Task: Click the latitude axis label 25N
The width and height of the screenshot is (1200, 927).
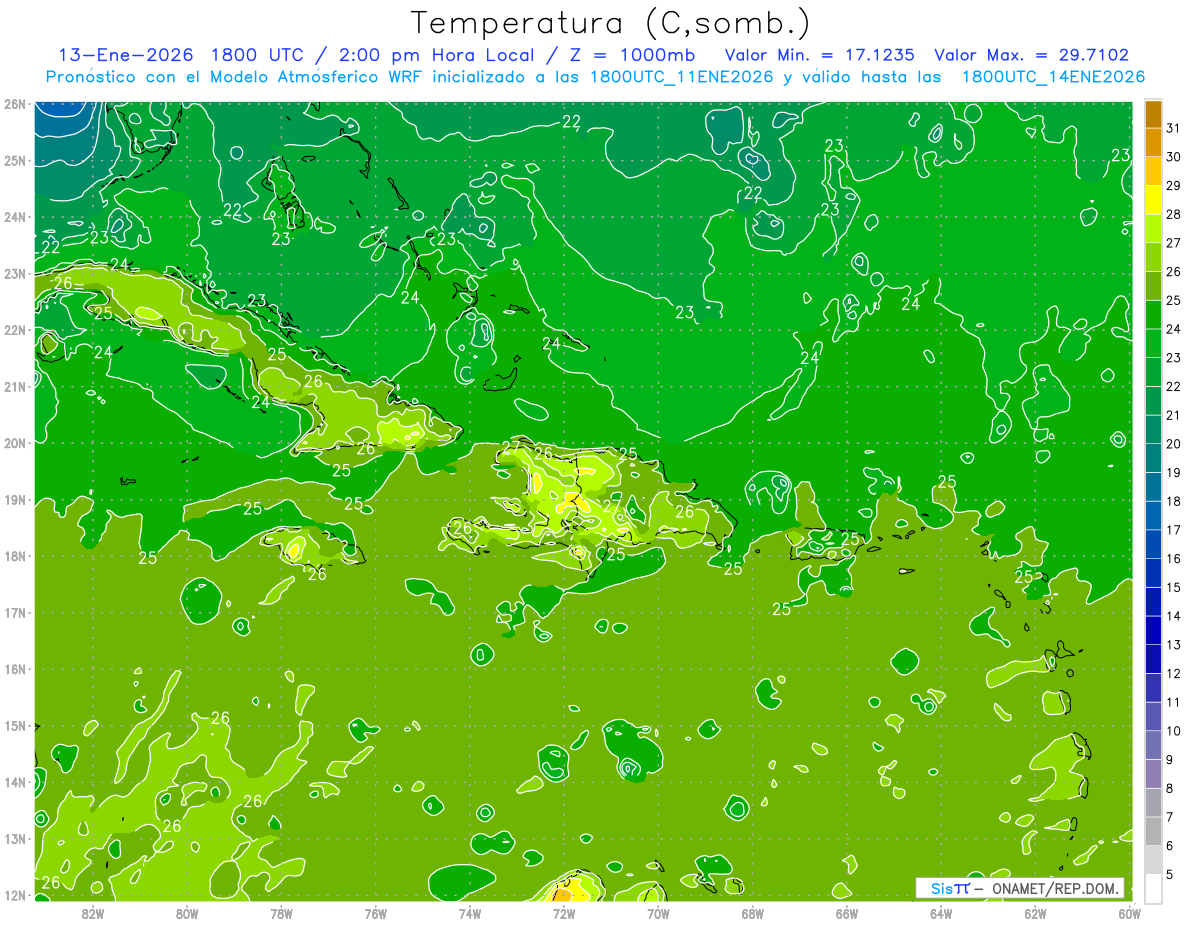Action: [14, 161]
